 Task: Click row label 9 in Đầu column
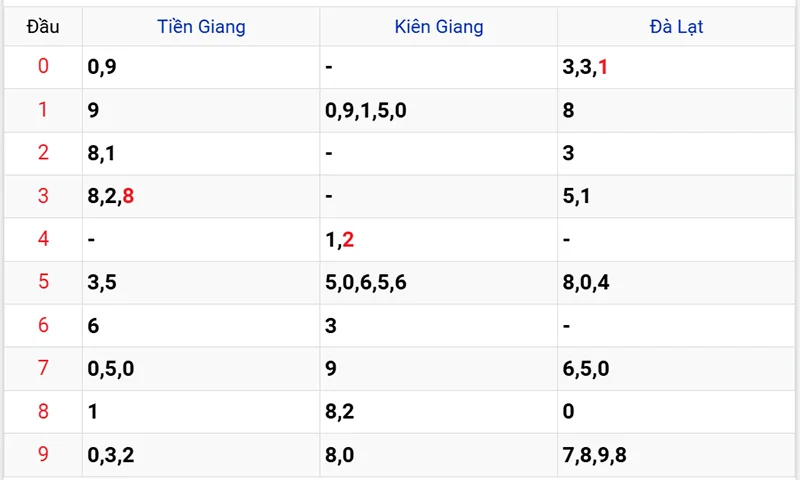[43, 454]
